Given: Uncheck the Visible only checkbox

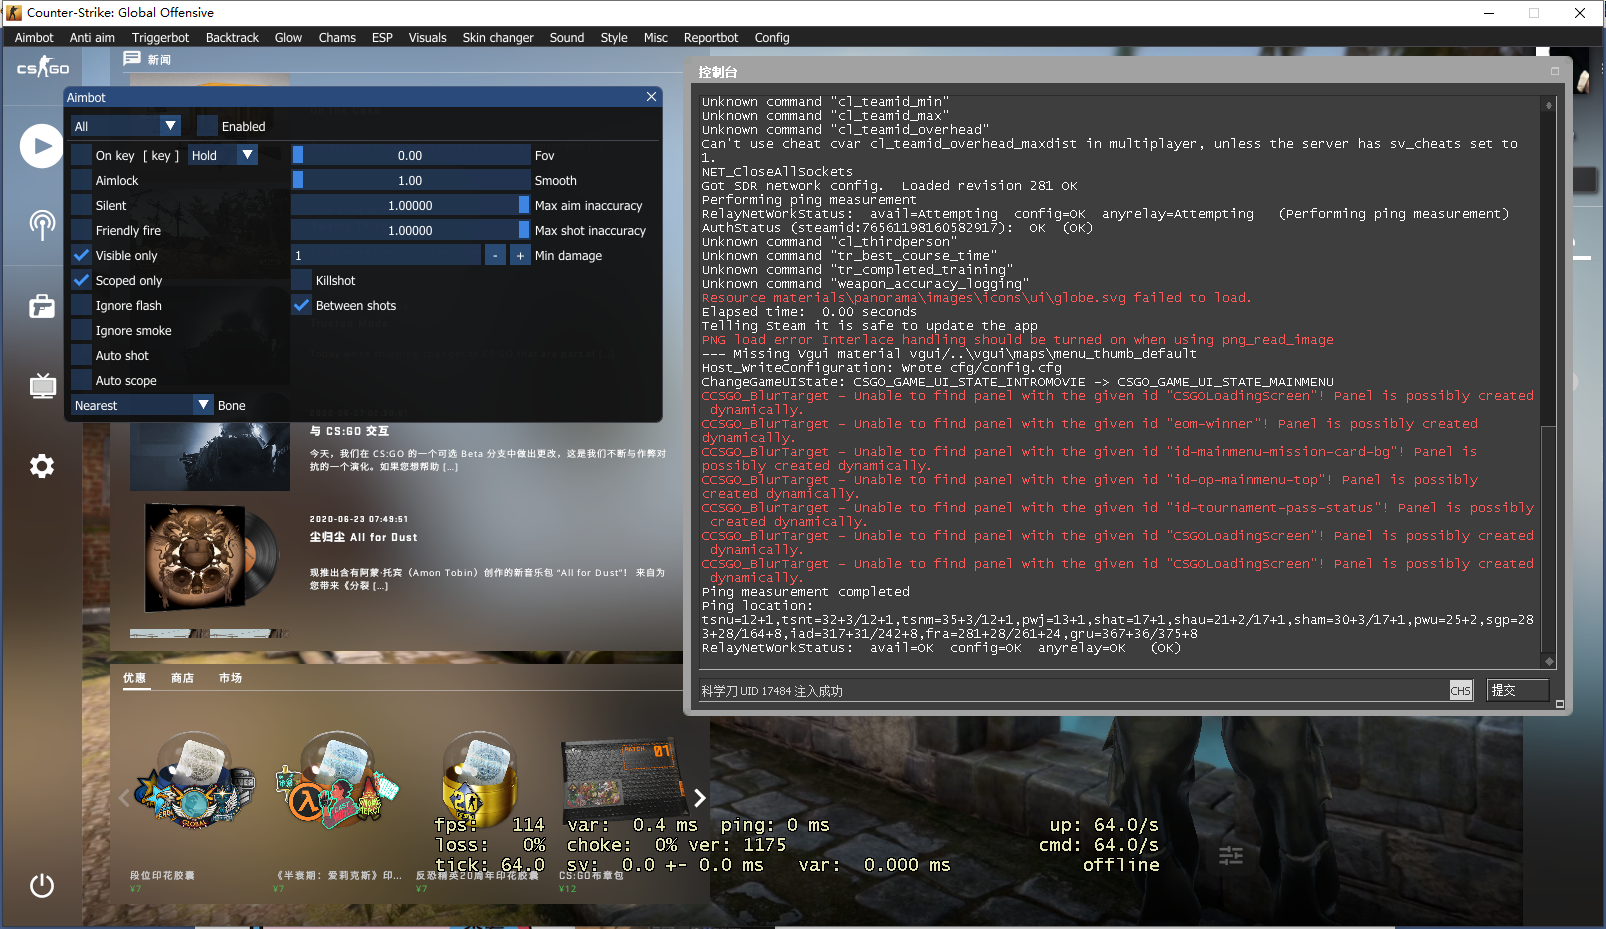Looking at the screenshot, I should tap(82, 255).
